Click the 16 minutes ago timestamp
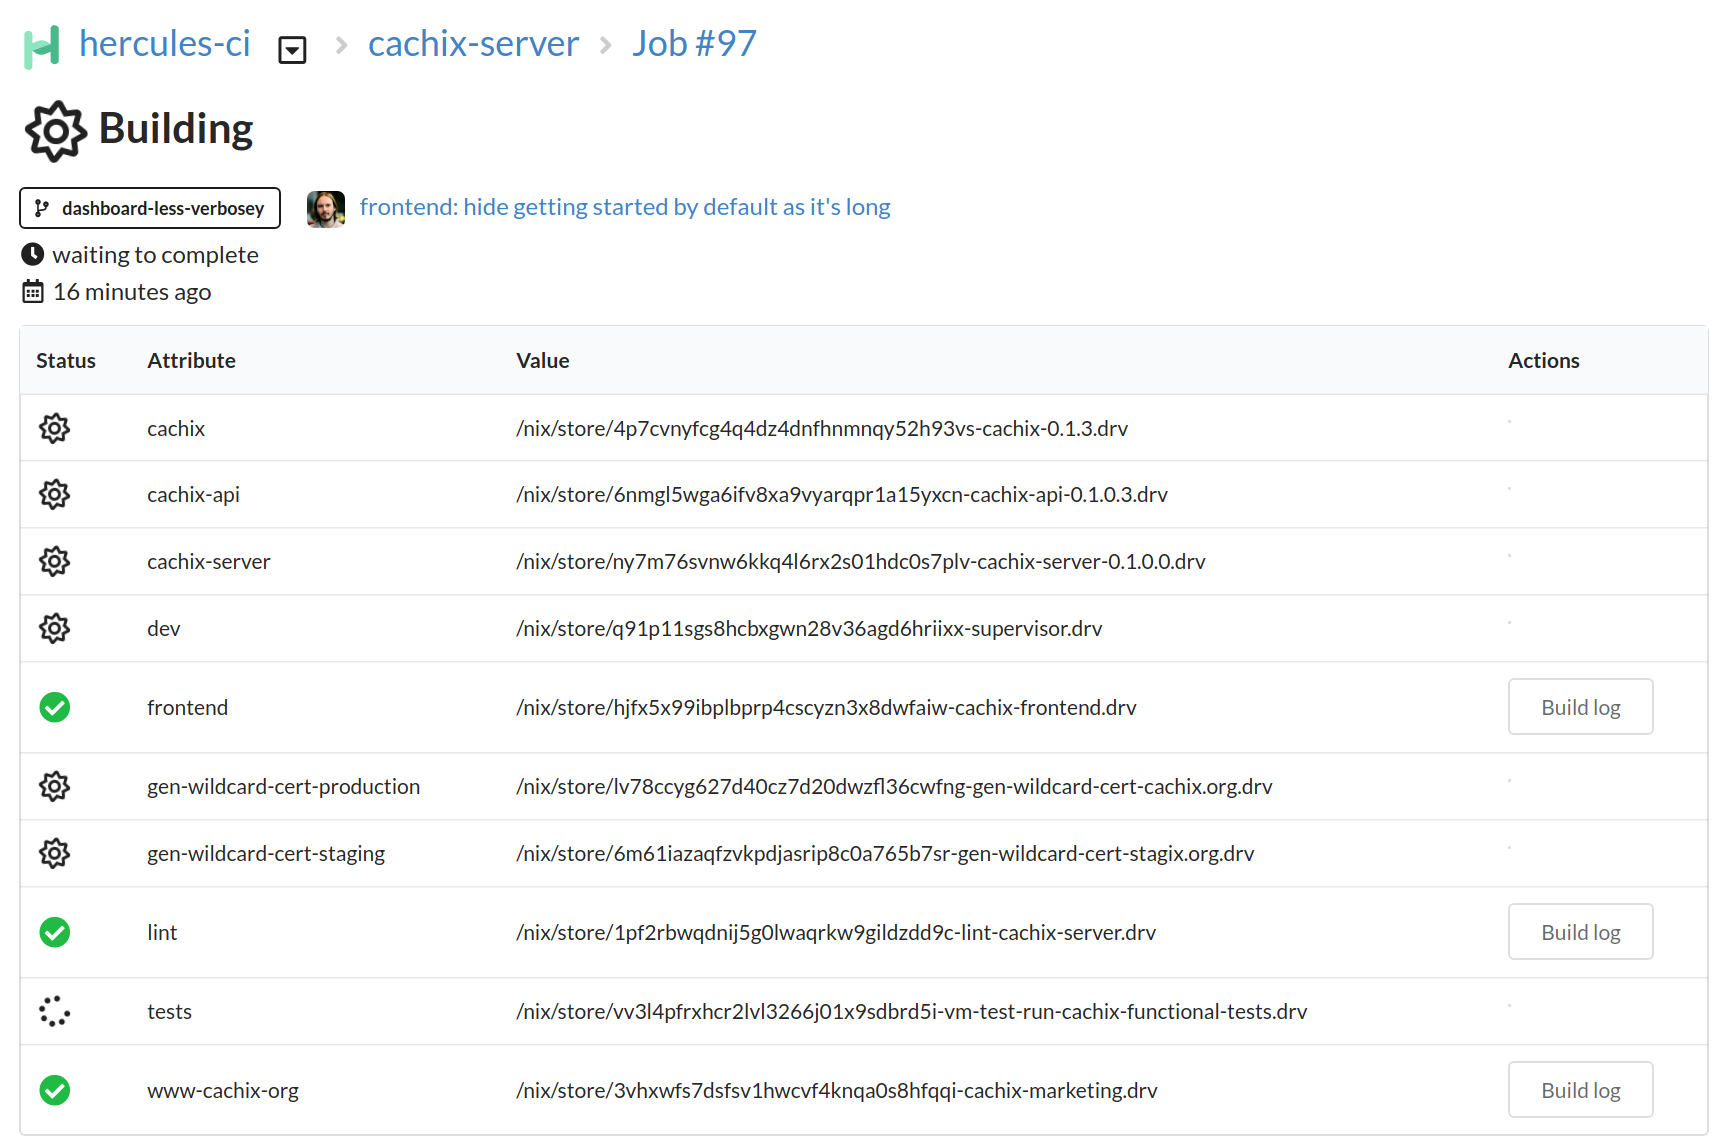Screen dimensions: 1723x1144 pos(132,292)
